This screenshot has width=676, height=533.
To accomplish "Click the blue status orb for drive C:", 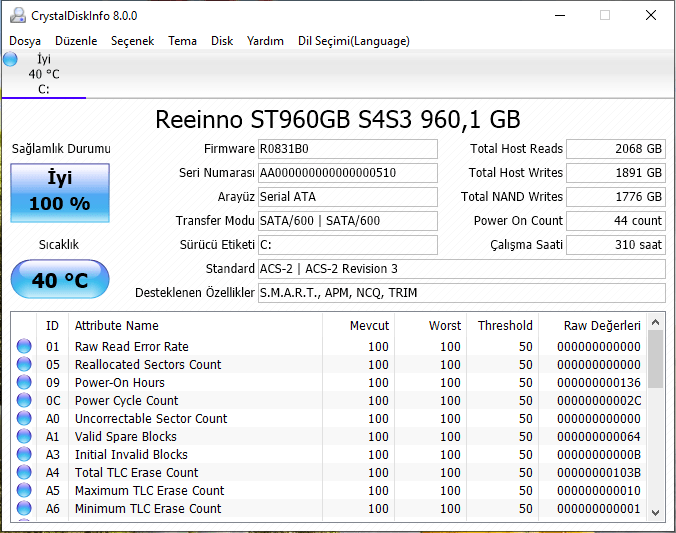I will [x=11, y=60].
